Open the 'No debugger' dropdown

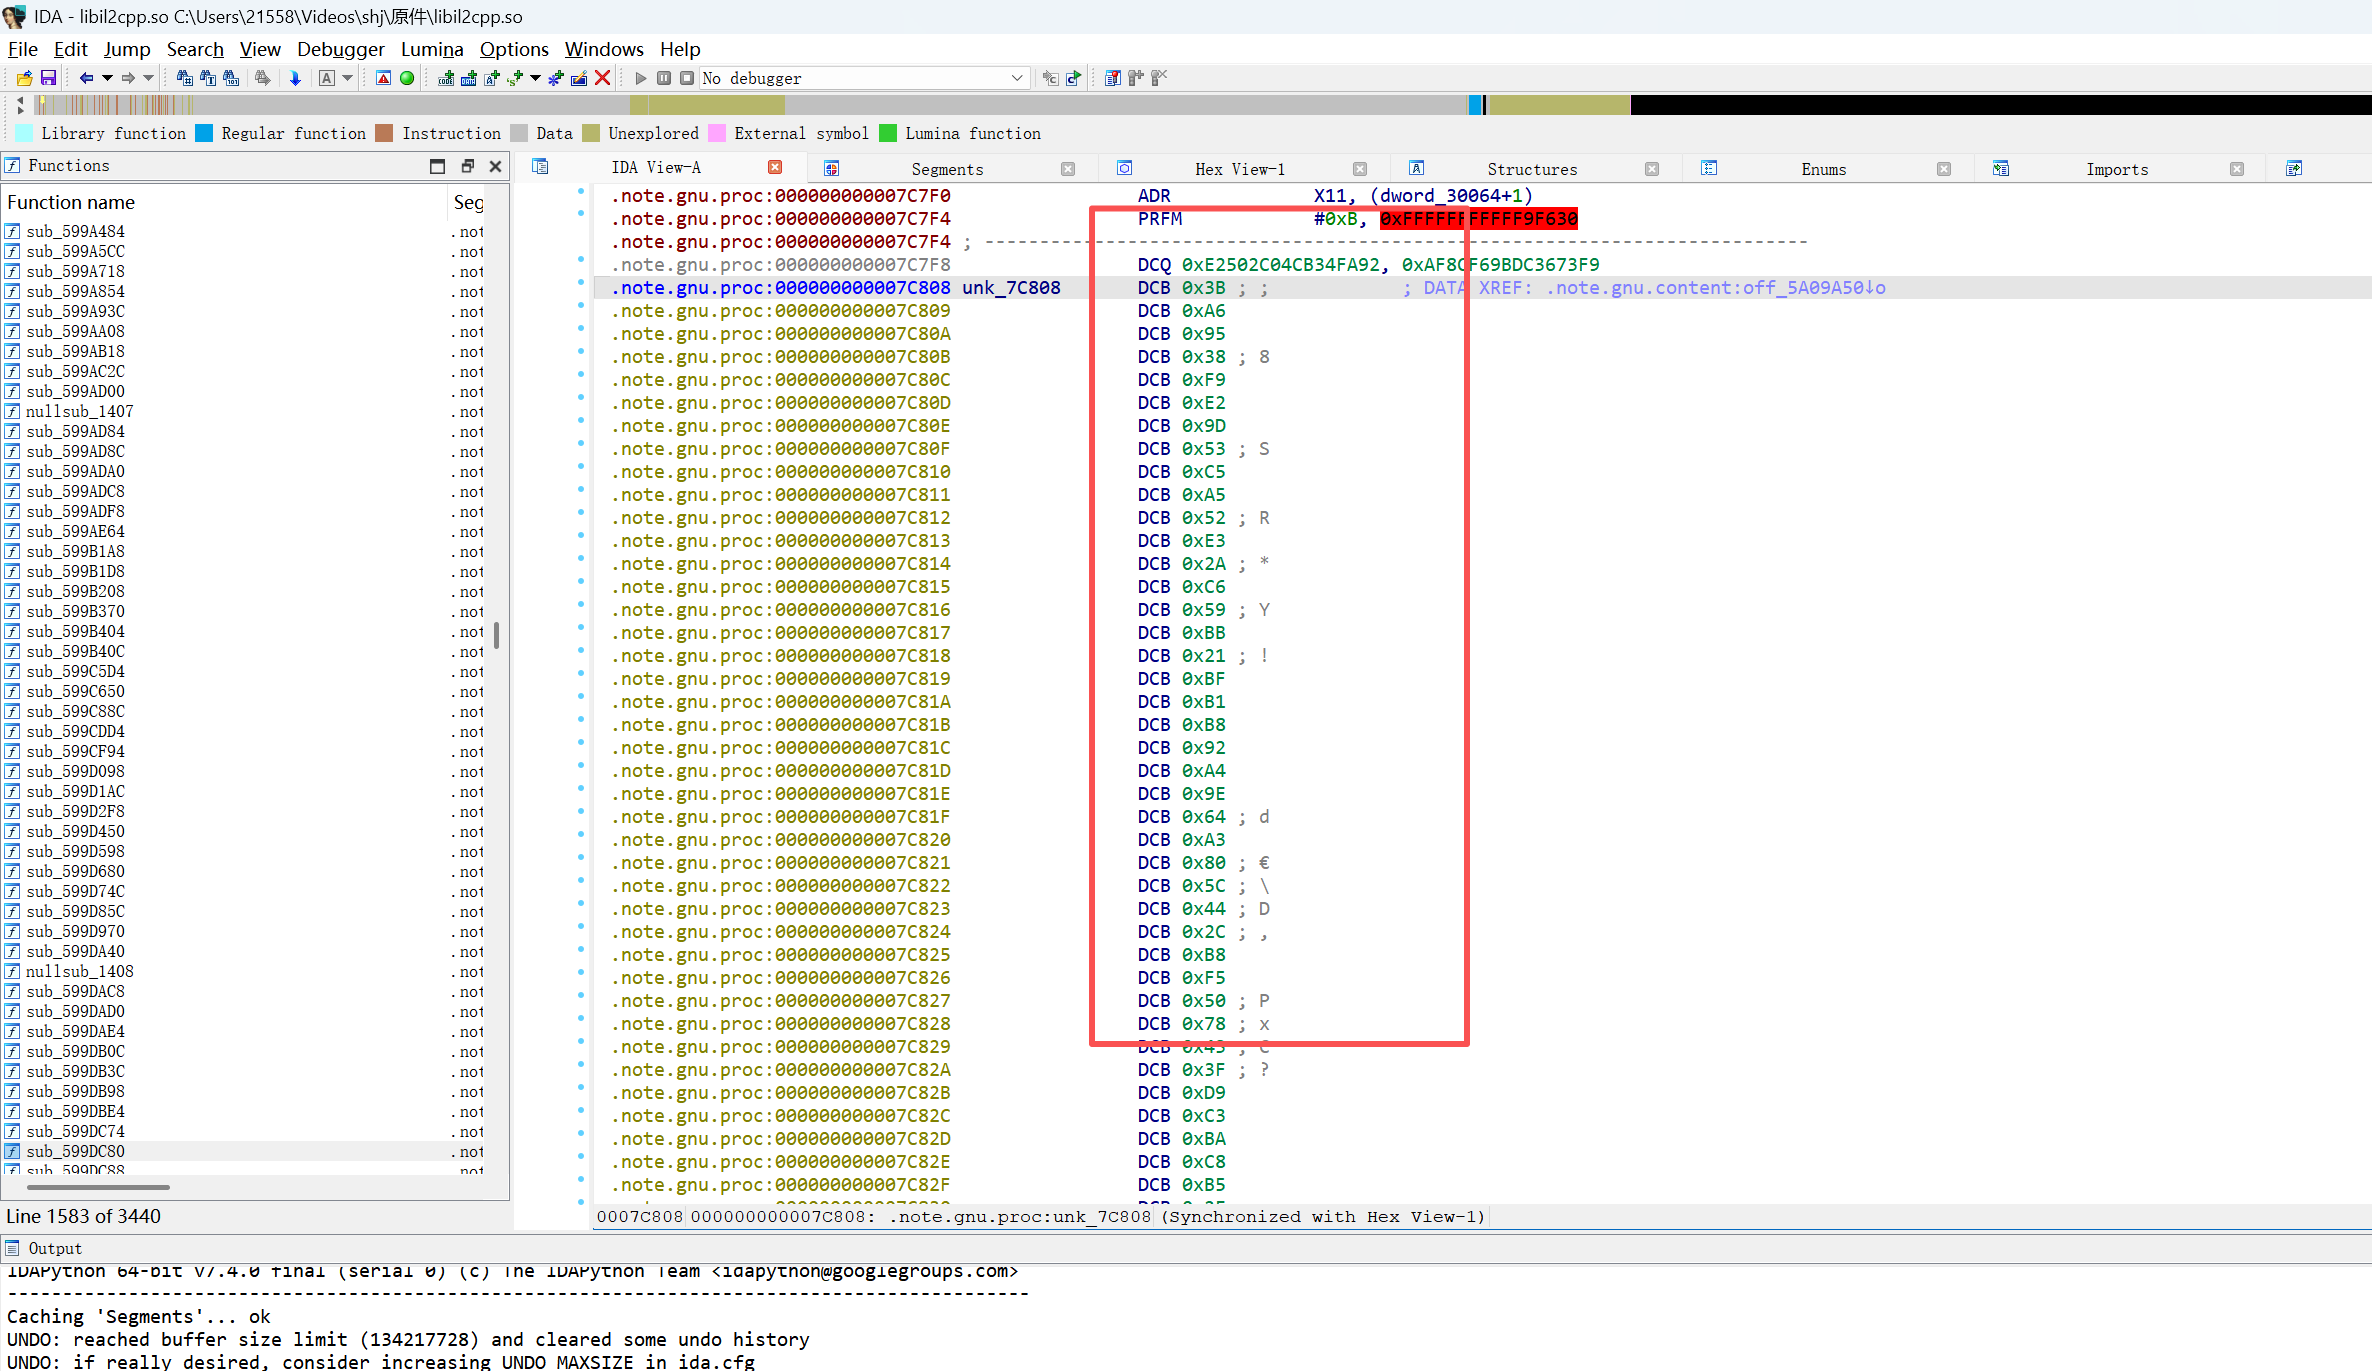coord(1016,78)
